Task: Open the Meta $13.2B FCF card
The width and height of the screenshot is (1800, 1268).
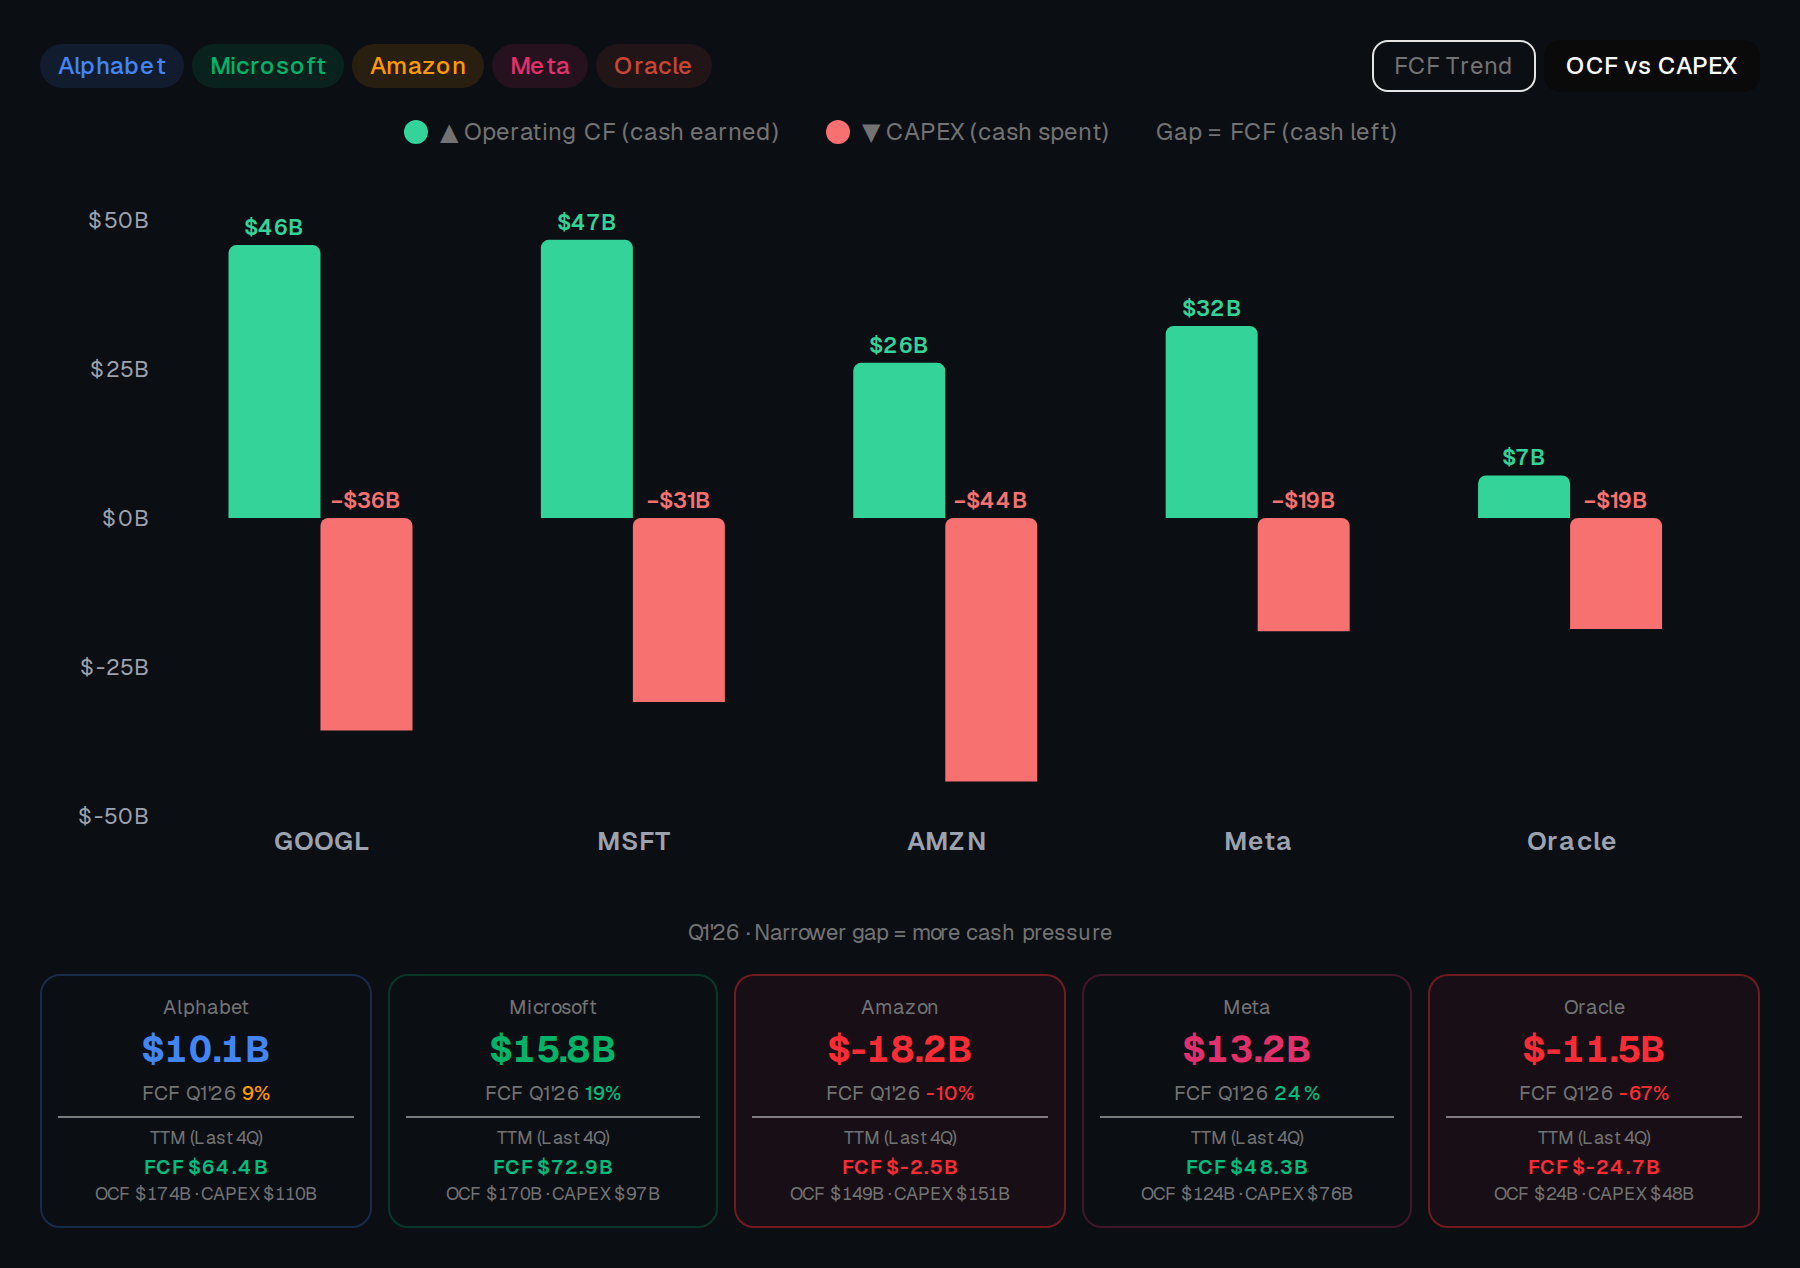Action: point(1247,1101)
